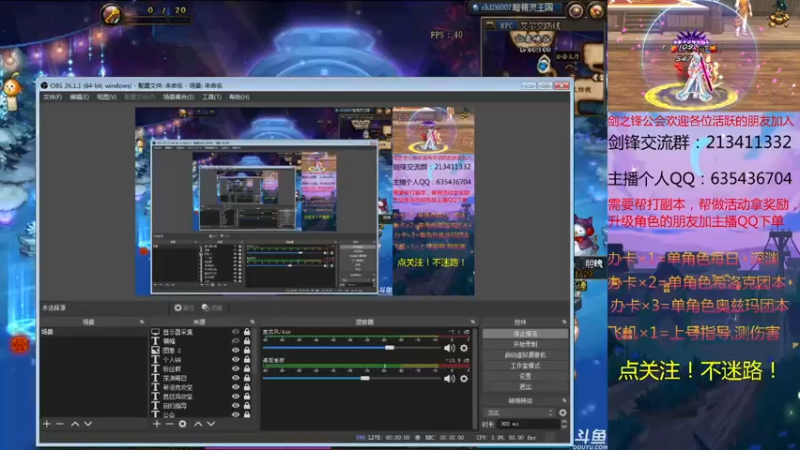Click the 时长 300 ms duration field
The width and height of the screenshot is (800, 450).
(529, 424)
